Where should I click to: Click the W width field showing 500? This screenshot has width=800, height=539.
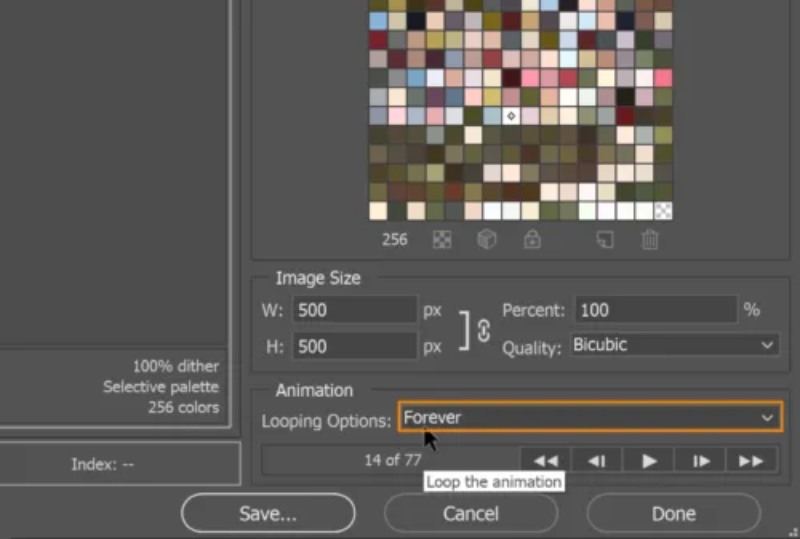tap(355, 310)
